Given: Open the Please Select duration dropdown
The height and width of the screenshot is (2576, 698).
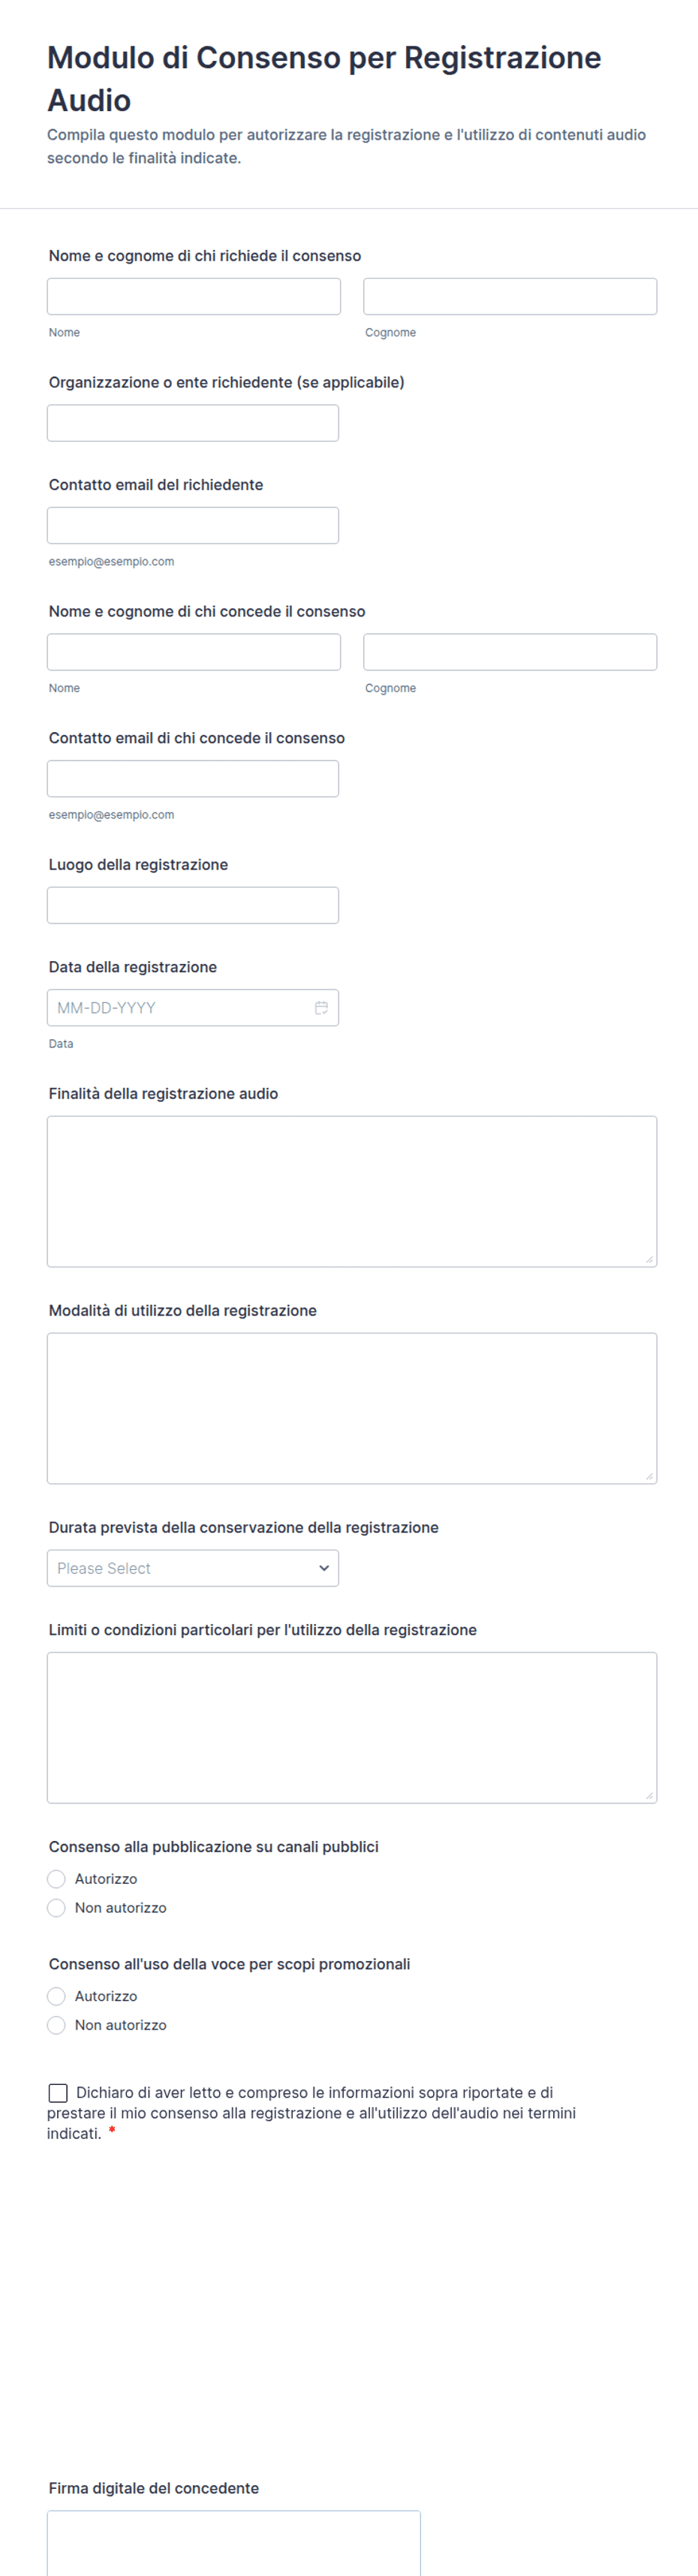Looking at the screenshot, I should (193, 1568).
